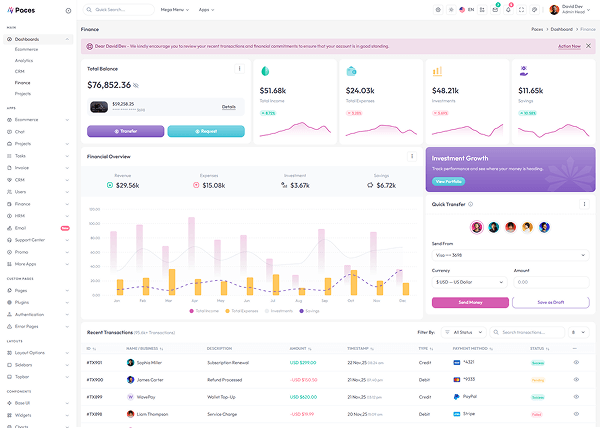
Task: Open the Total Balance three-dot menu
Action: tap(239, 69)
